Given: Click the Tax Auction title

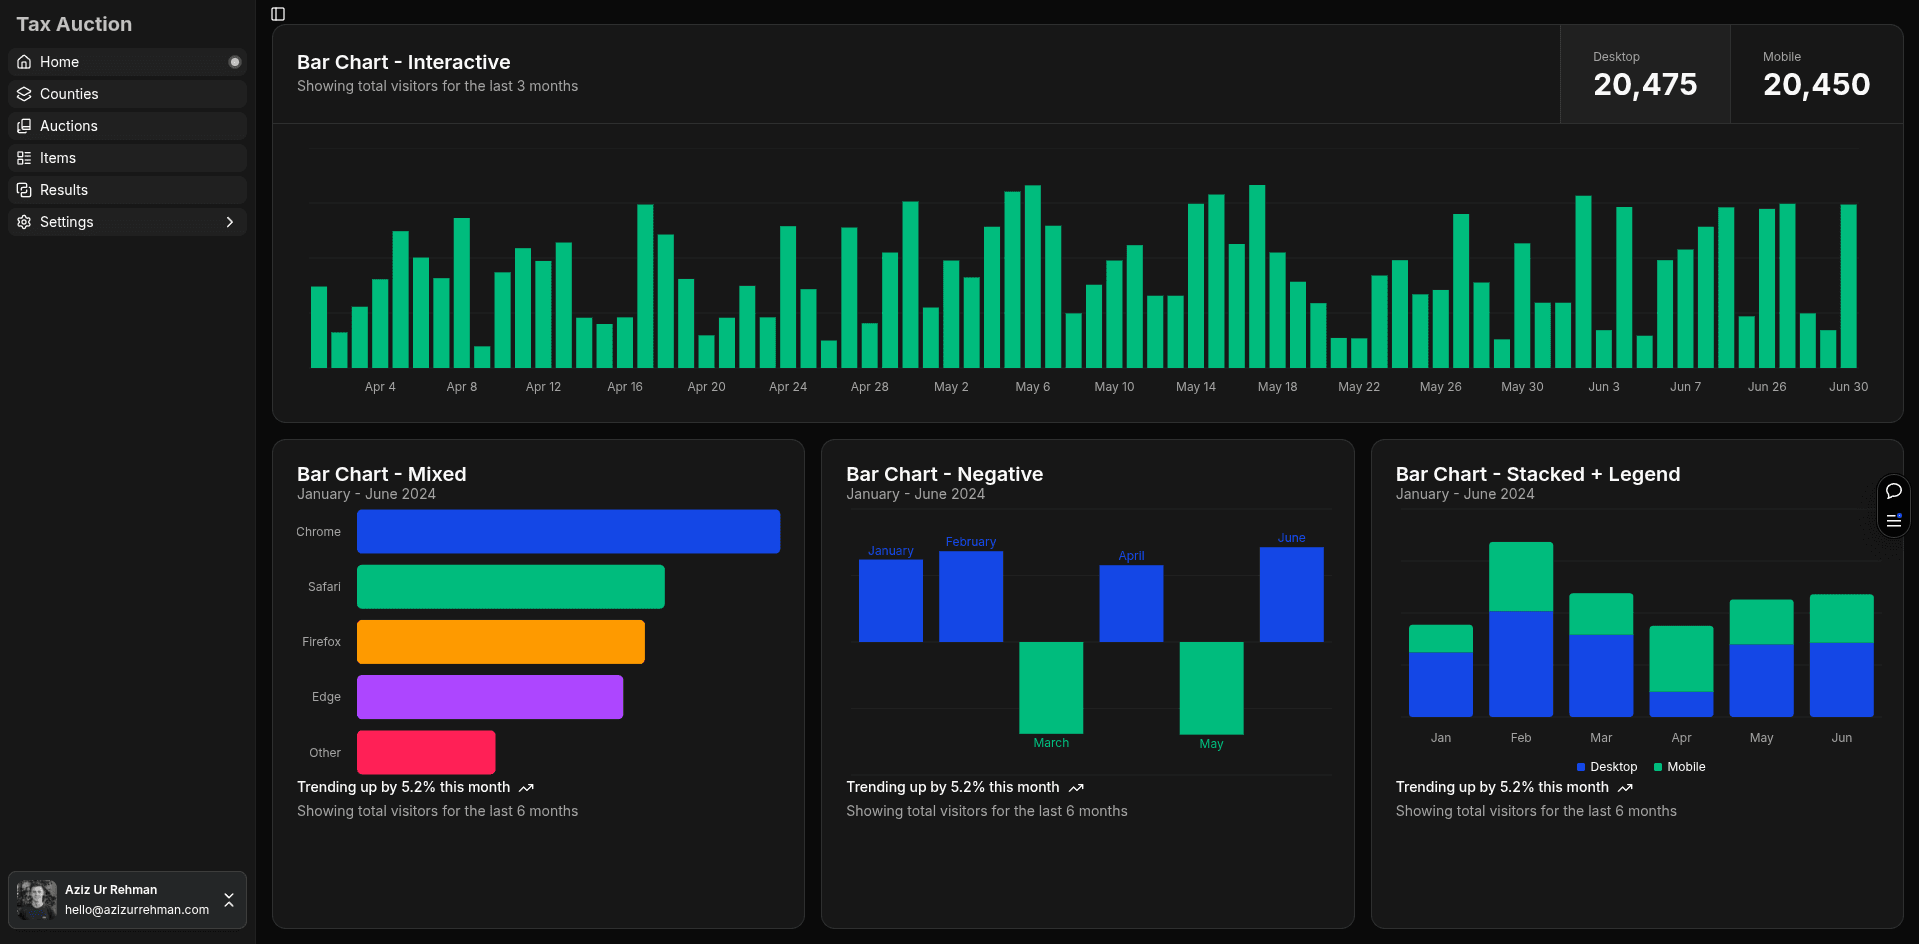Looking at the screenshot, I should (74, 24).
